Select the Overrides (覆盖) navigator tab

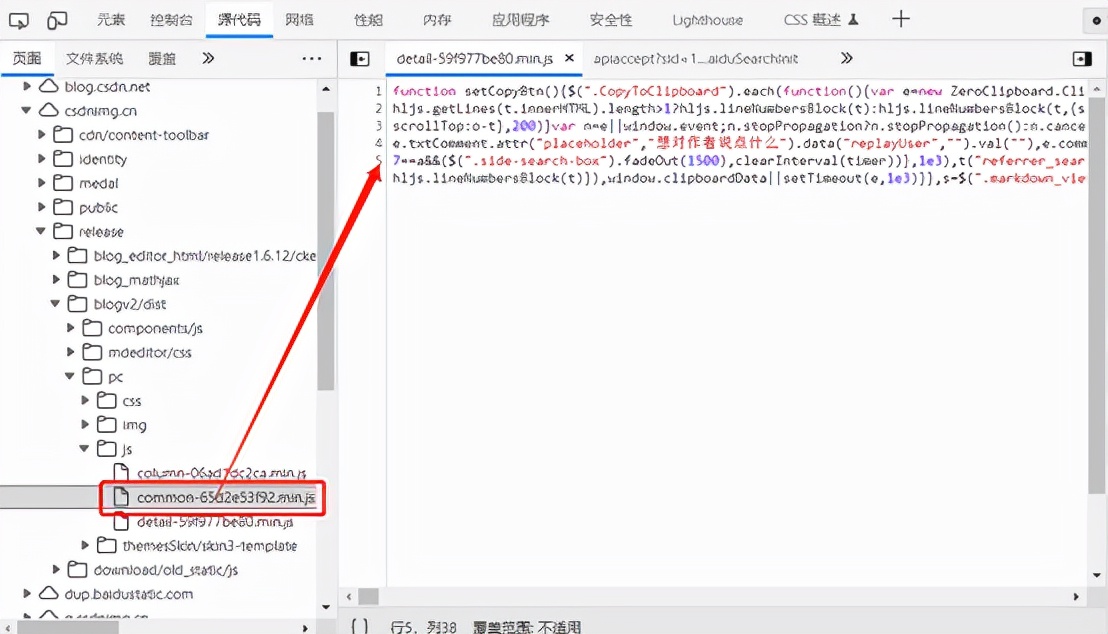pos(162,59)
